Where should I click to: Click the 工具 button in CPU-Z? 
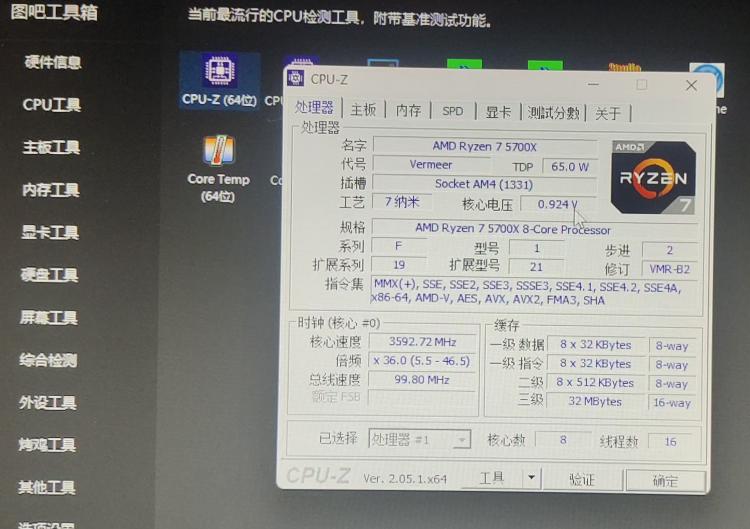(x=492, y=477)
